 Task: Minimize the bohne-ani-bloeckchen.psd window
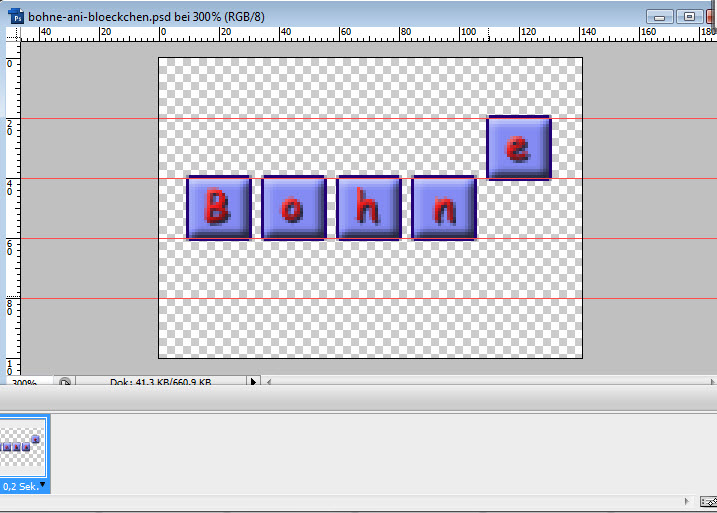(660, 17)
